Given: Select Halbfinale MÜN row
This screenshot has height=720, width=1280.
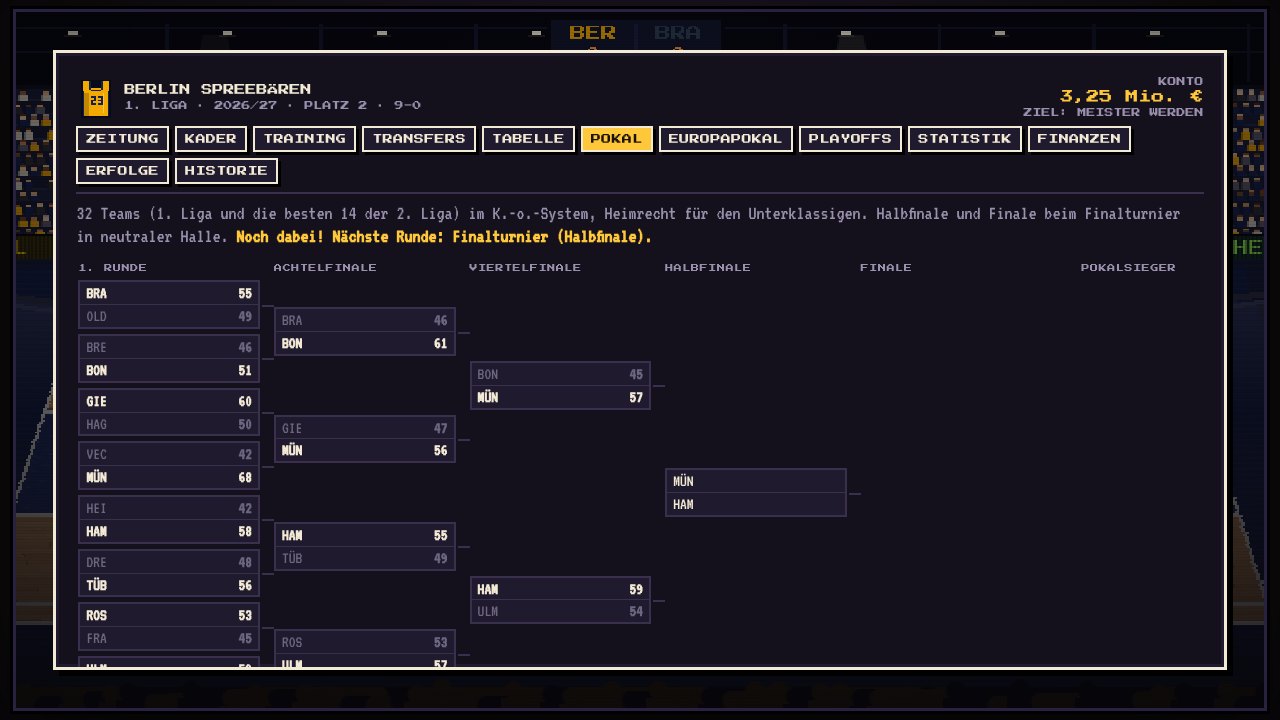Looking at the screenshot, I should tap(756, 482).
